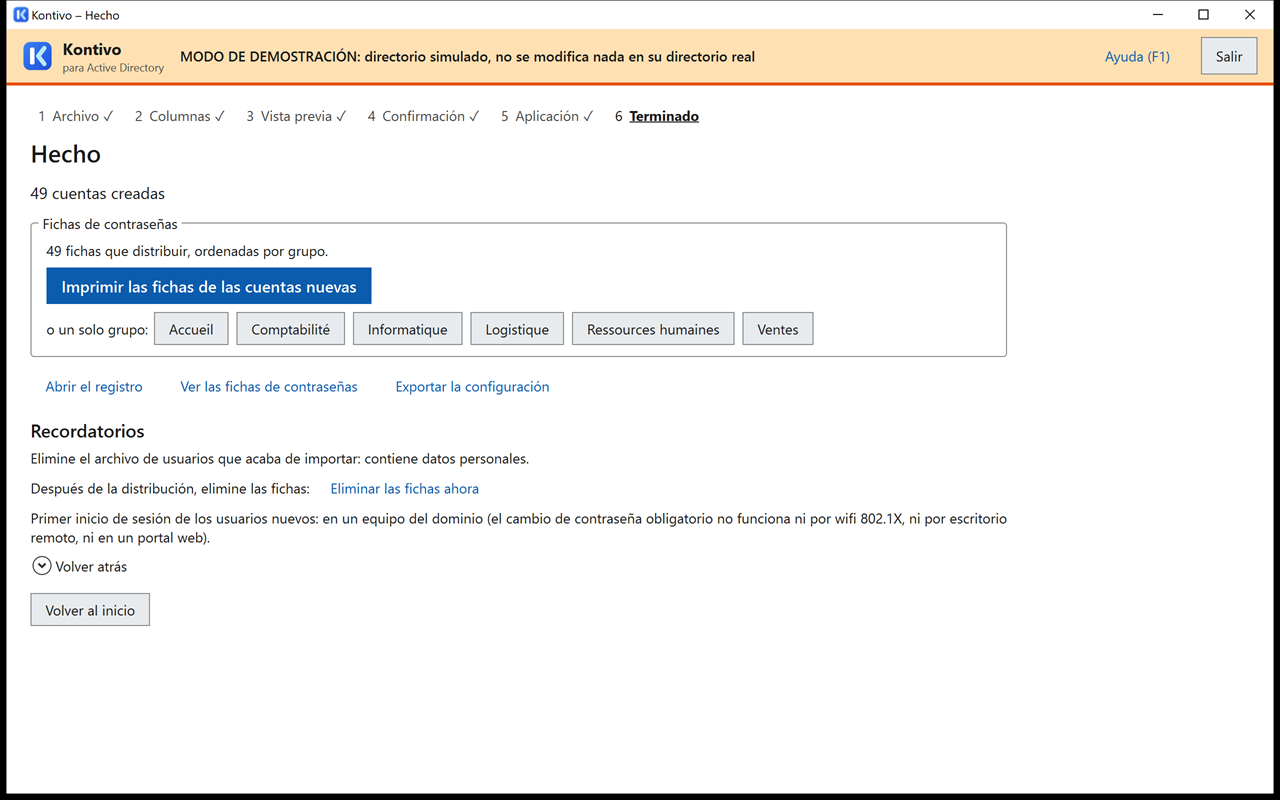Click the Salir button
Image resolution: width=1280 pixels, height=800 pixels.
(x=1229, y=56)
